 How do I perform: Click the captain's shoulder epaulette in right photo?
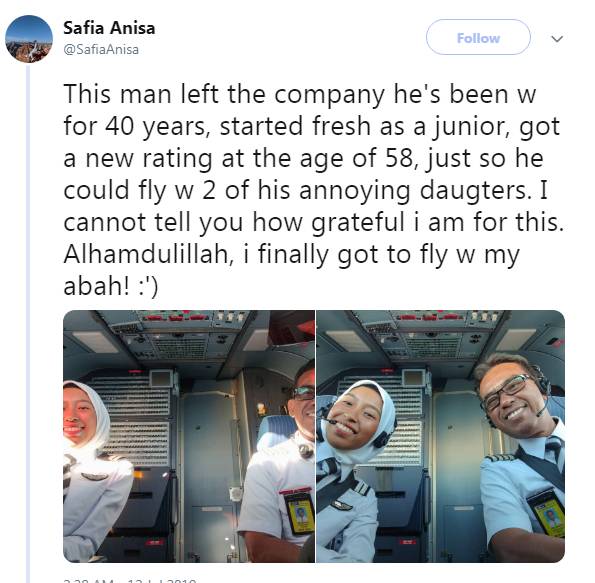point(499,457)
